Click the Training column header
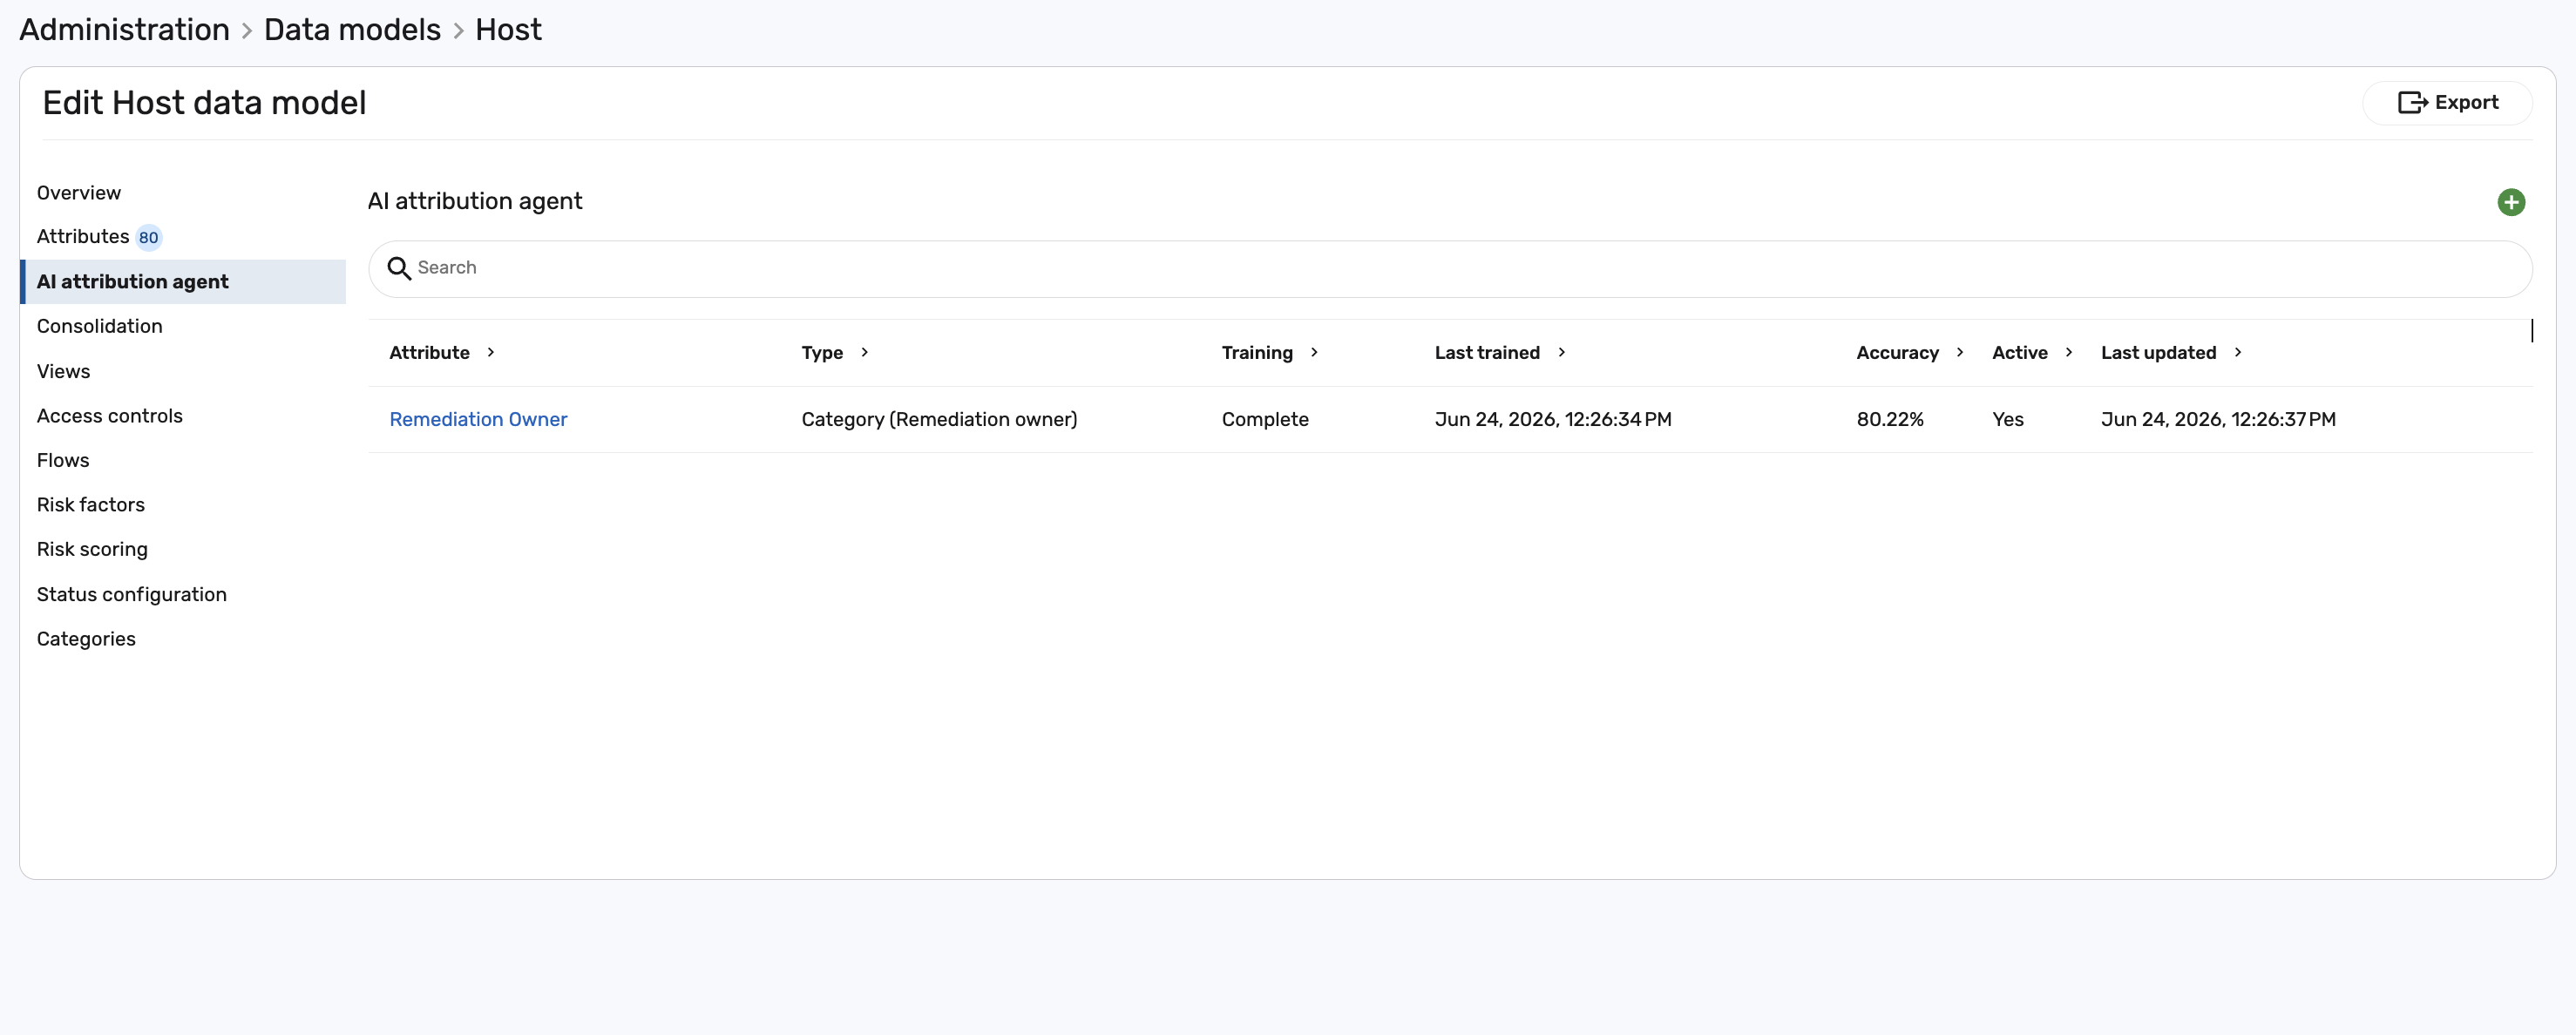2576x1035 pixels. [1257, 352]
